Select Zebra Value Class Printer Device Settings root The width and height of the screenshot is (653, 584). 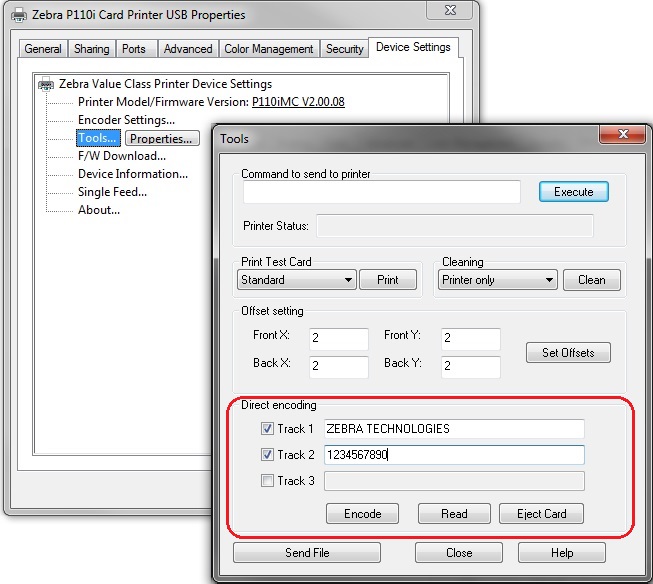[x=165, y=84]
